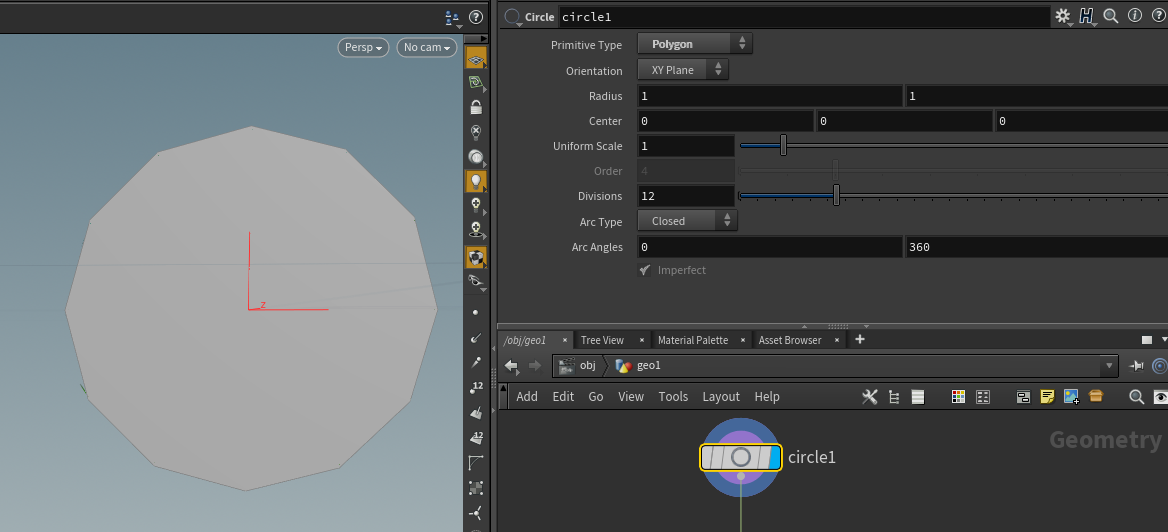Show node info via i icon
Screen dimensions: 1168x532
(1135, 16)
